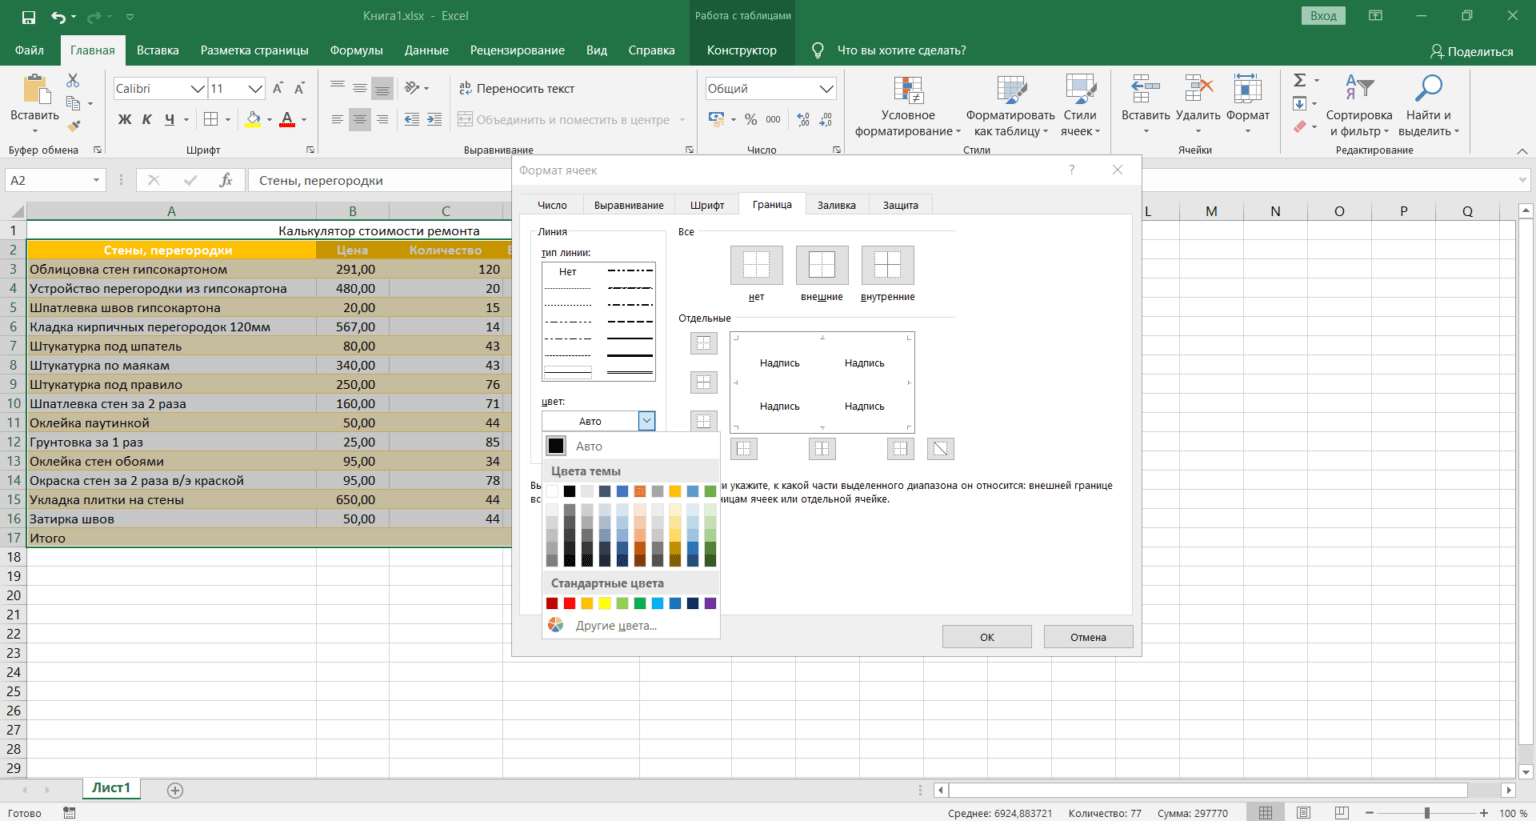Switch to Шрифт tab in dialog
The image size is (1536, 821).
707,205
